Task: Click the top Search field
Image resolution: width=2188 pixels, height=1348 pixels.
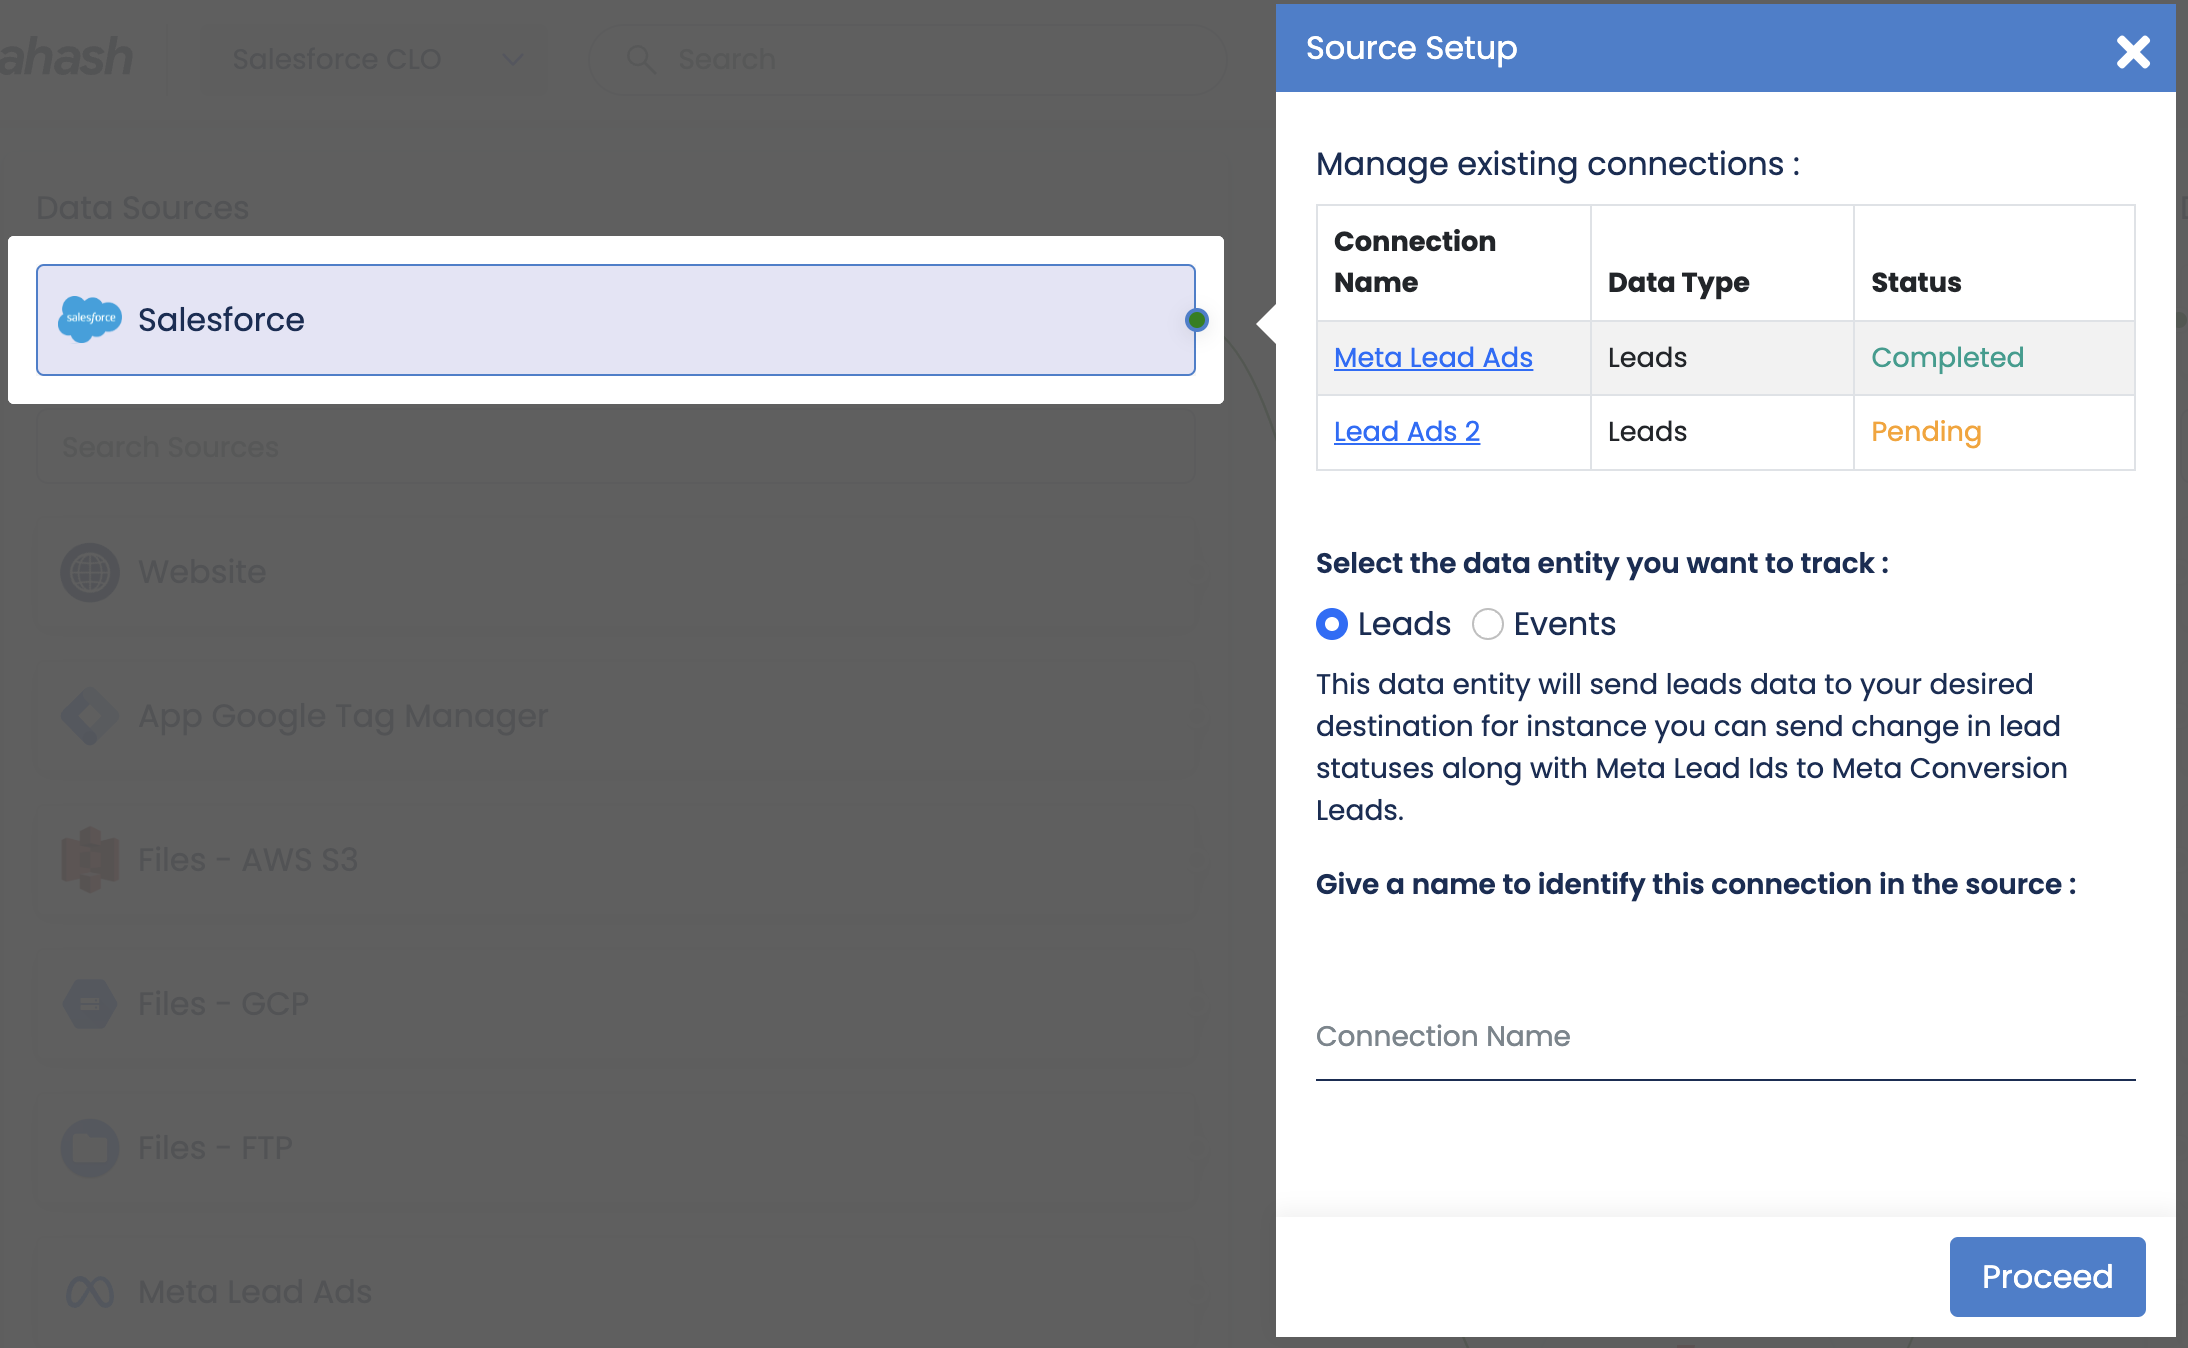Action: point(907,59)
